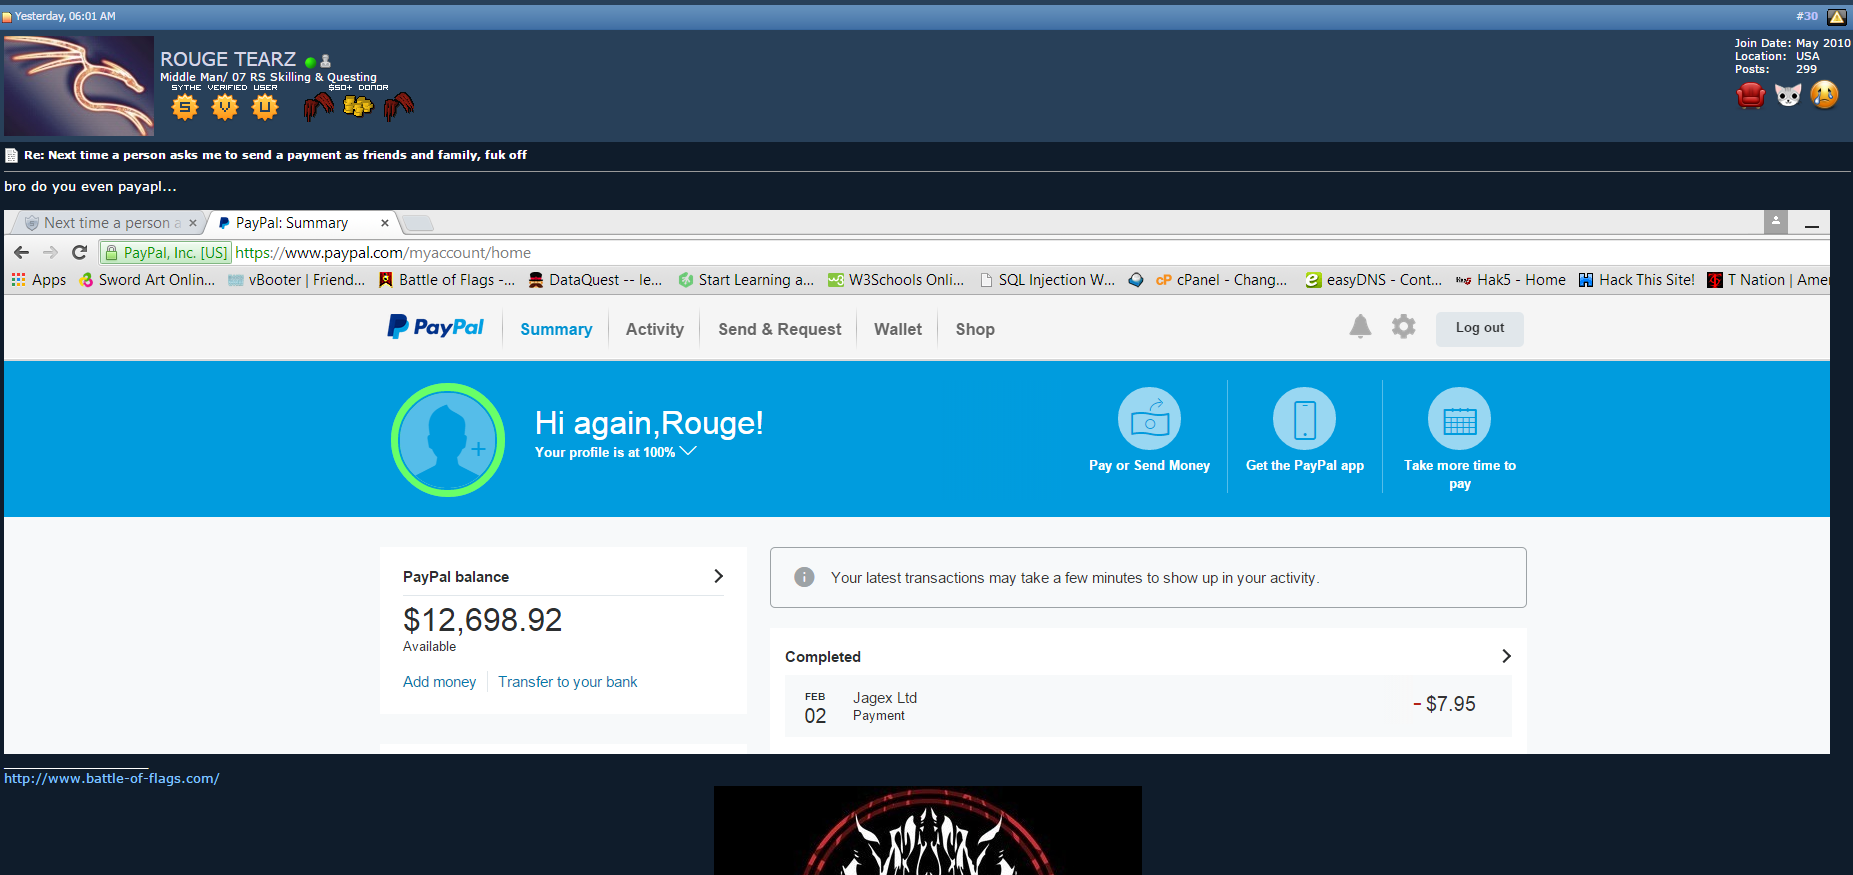Image resolution: width=1853 pixels, height=875 pixels.
Task: Open the vBooter bookmark
Action: [296, 280]
